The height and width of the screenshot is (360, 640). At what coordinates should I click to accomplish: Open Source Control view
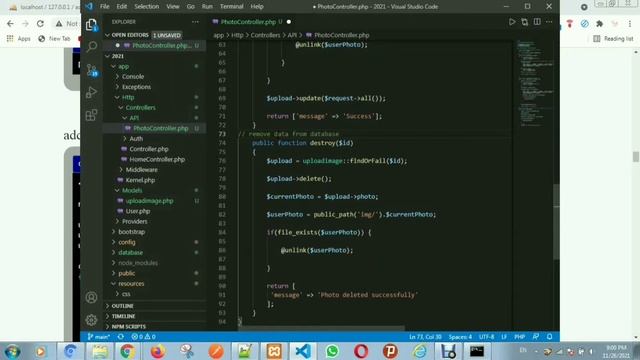tap(91, 70)
